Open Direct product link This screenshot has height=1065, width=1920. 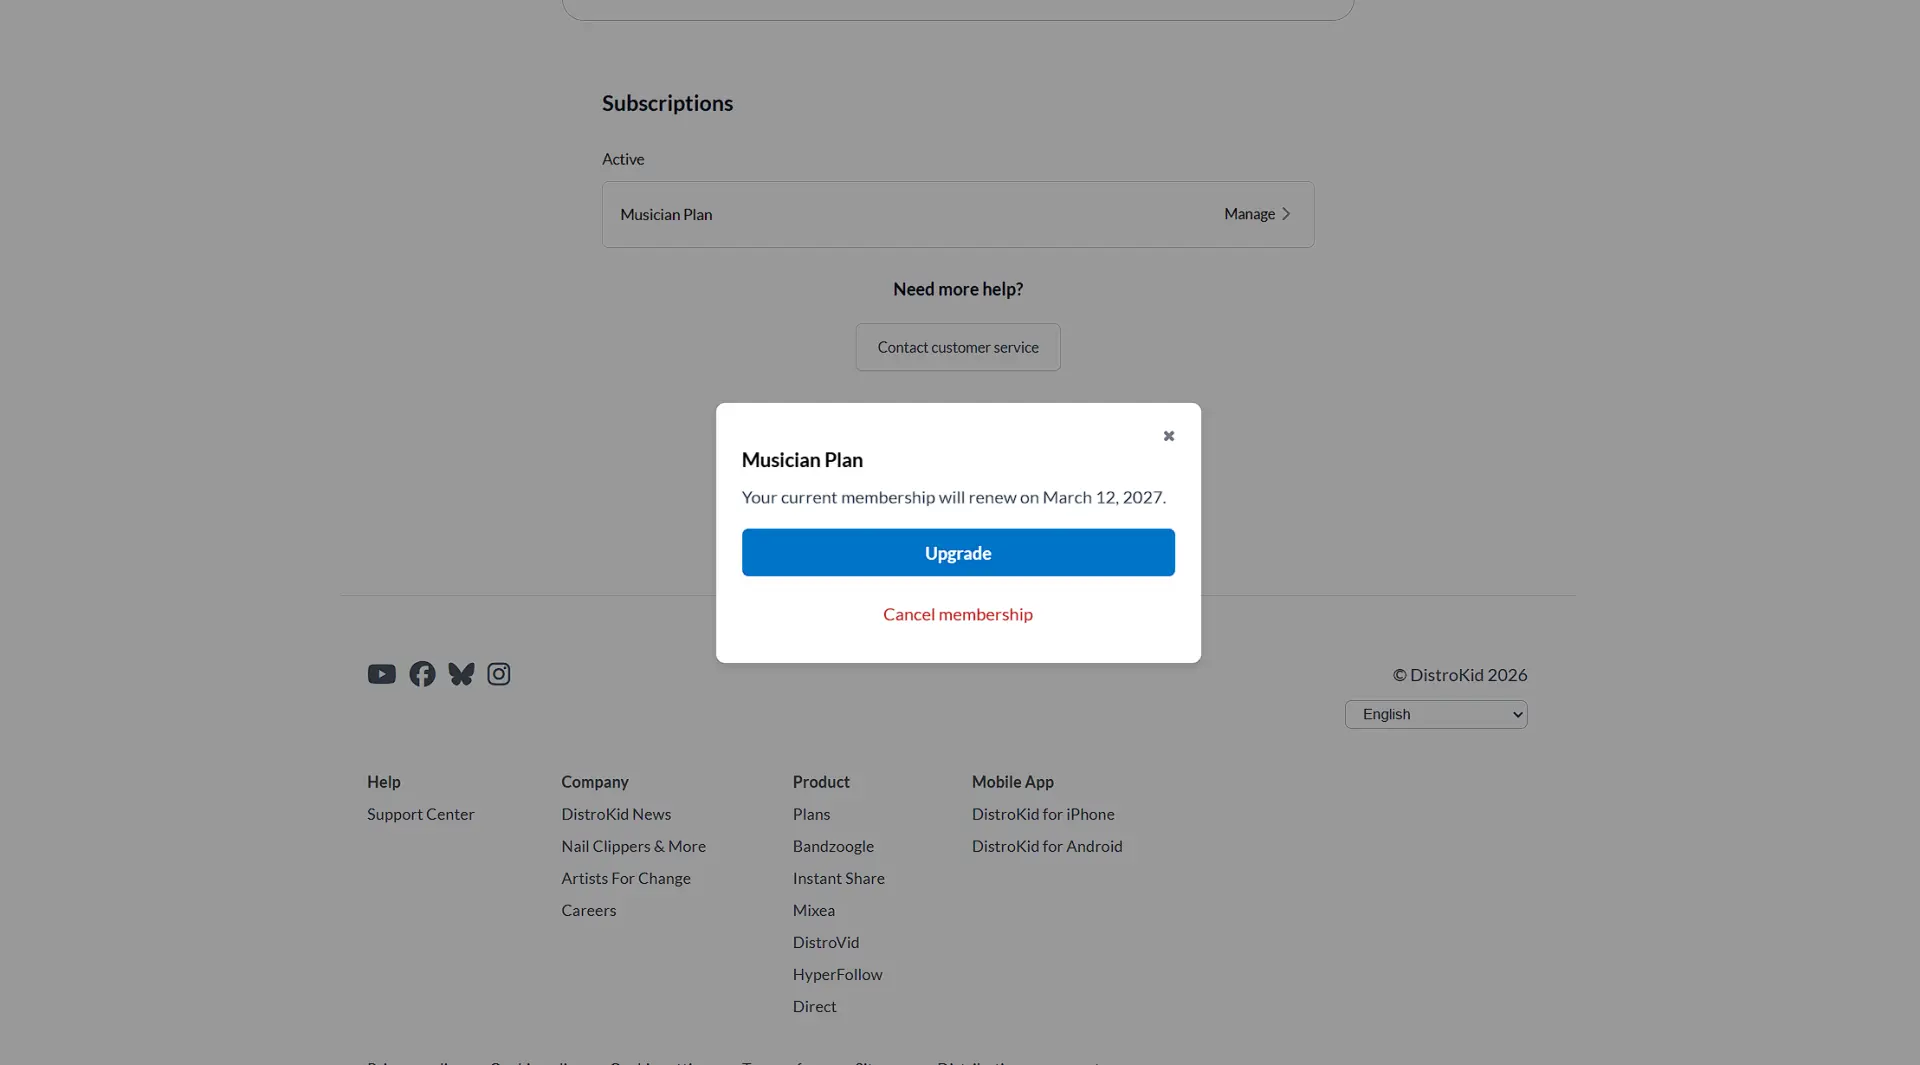(x=815, y=1006)
